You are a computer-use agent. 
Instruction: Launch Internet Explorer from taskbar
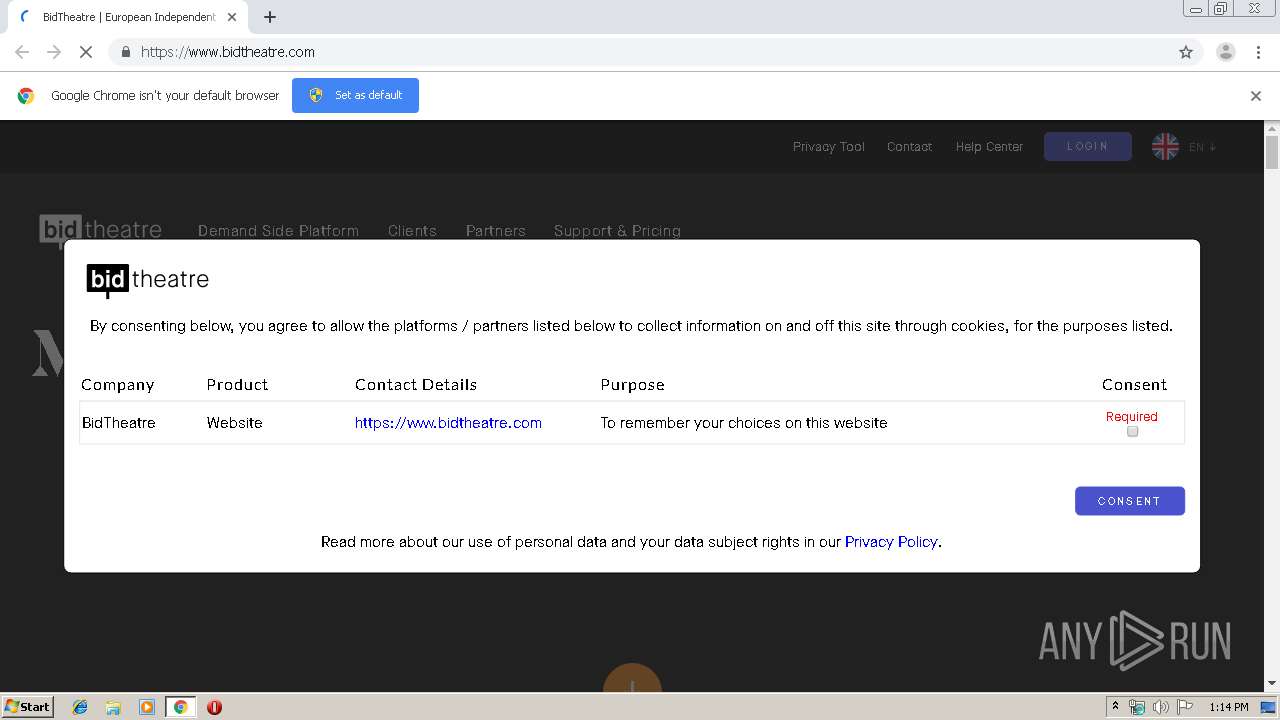80,707
